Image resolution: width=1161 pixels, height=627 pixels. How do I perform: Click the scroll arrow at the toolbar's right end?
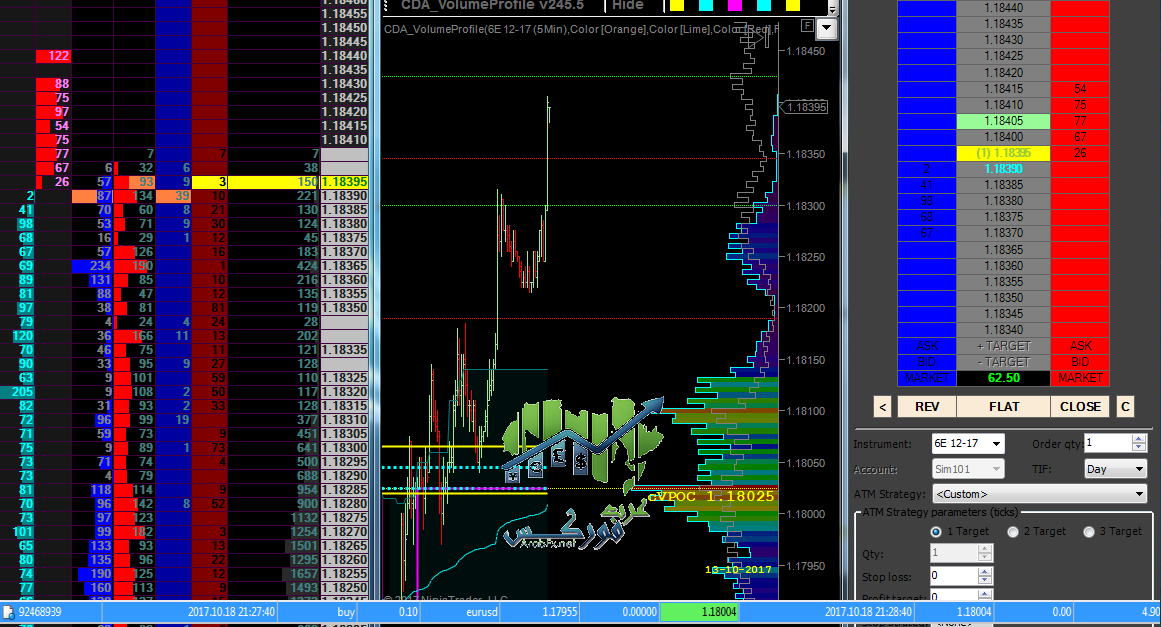tap(832, 9)
